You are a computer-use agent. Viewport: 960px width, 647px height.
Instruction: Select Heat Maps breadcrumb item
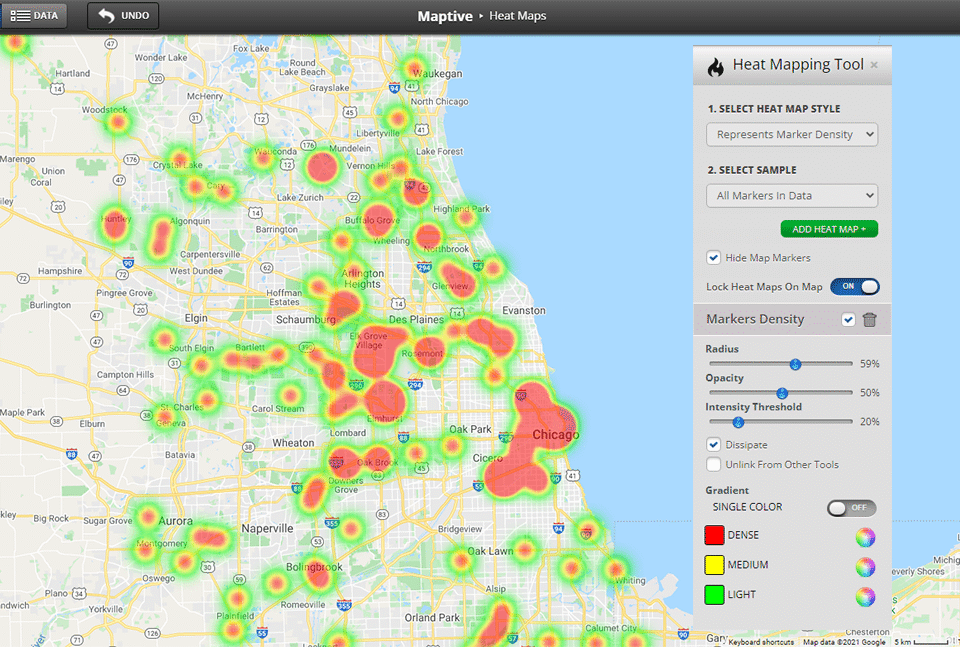[517, 15]
